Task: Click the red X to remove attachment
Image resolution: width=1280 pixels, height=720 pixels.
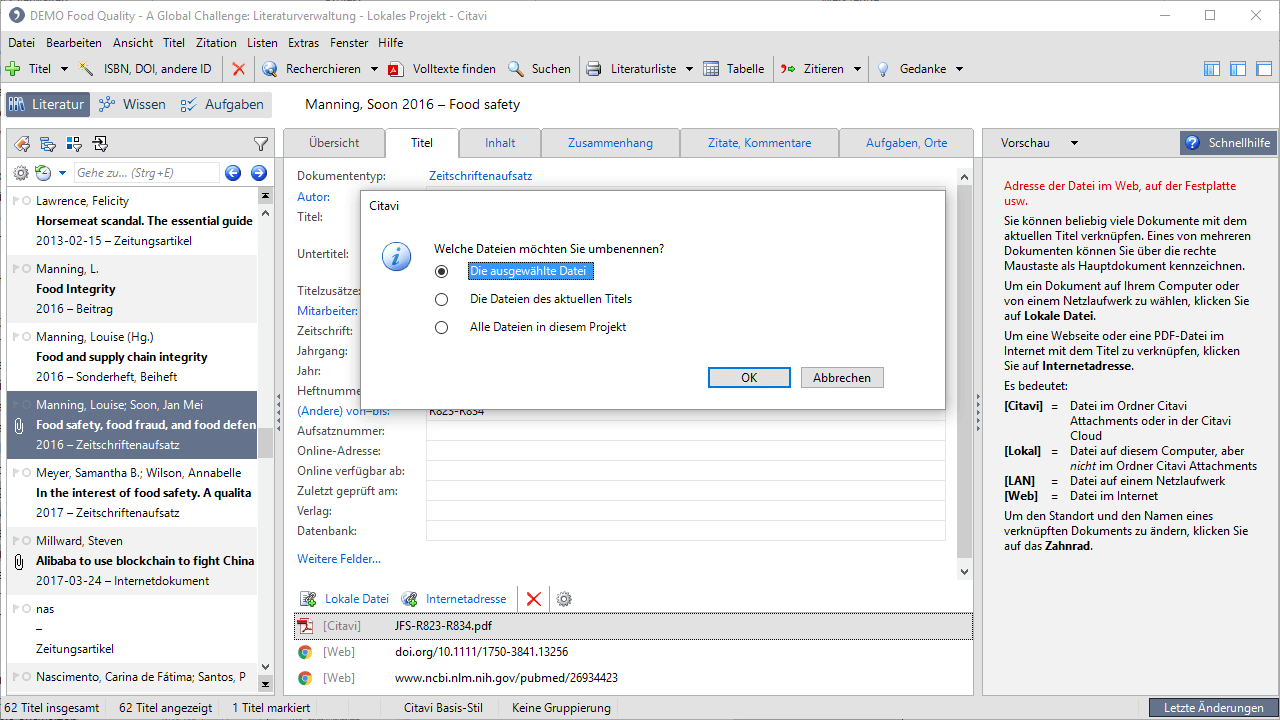Action: point(533,599)
